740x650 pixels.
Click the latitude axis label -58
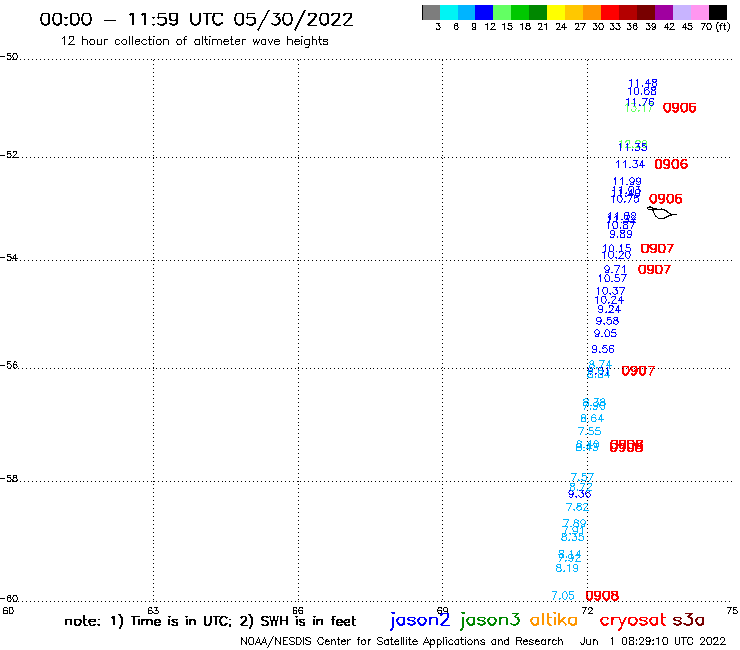9,478
